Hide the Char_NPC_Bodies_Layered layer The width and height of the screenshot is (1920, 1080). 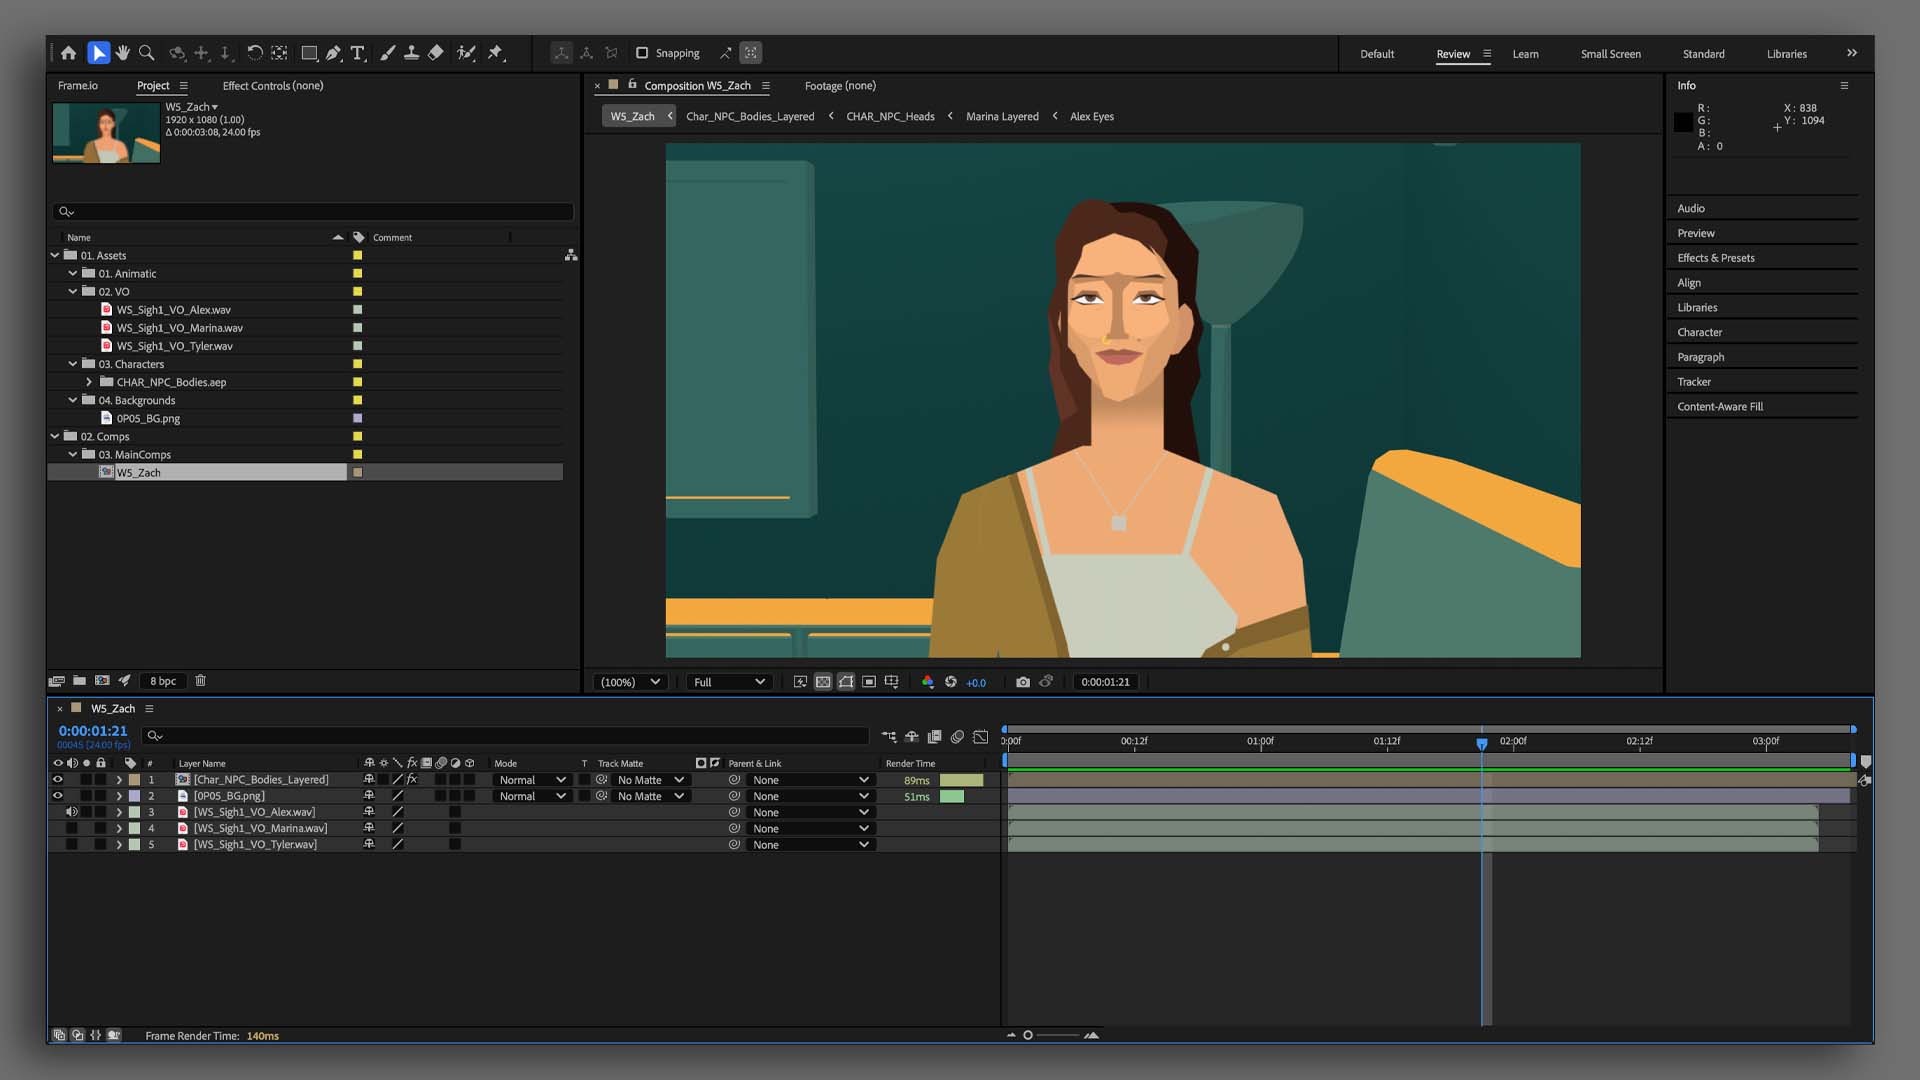pyautogui.click(x=57, y=780)
